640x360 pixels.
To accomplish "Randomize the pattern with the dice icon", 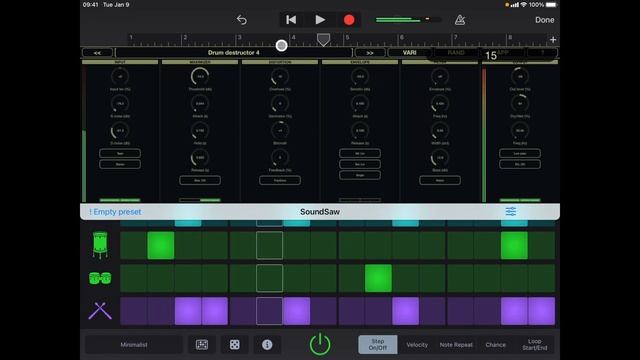I will 235,345.
